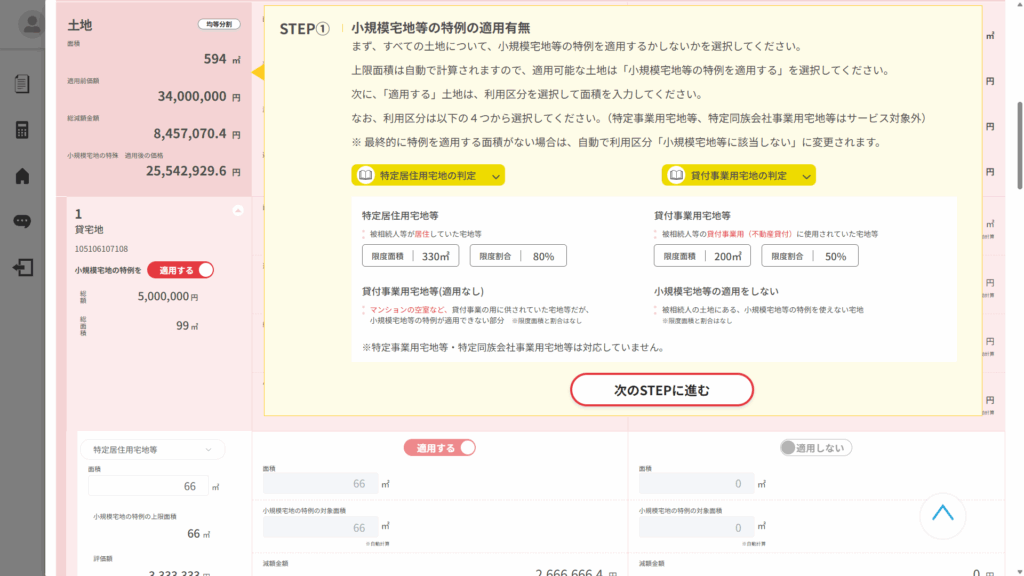Expand the 貸付事業用宅地の判定 yellow dropdown
Image resolution: width=1024 pixels, height=576 pixels.
tap(739, 175)
